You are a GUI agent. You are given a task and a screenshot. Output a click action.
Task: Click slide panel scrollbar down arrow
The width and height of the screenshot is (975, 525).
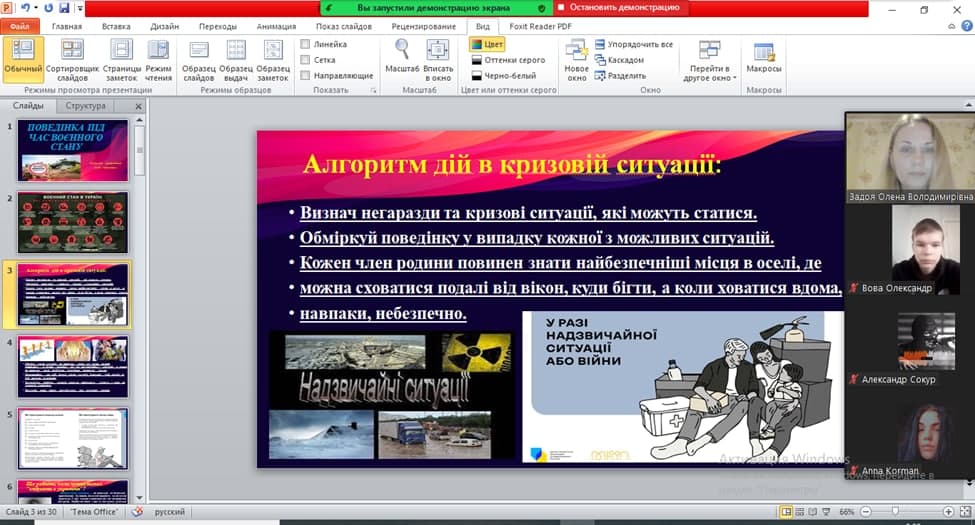[139, 498]
